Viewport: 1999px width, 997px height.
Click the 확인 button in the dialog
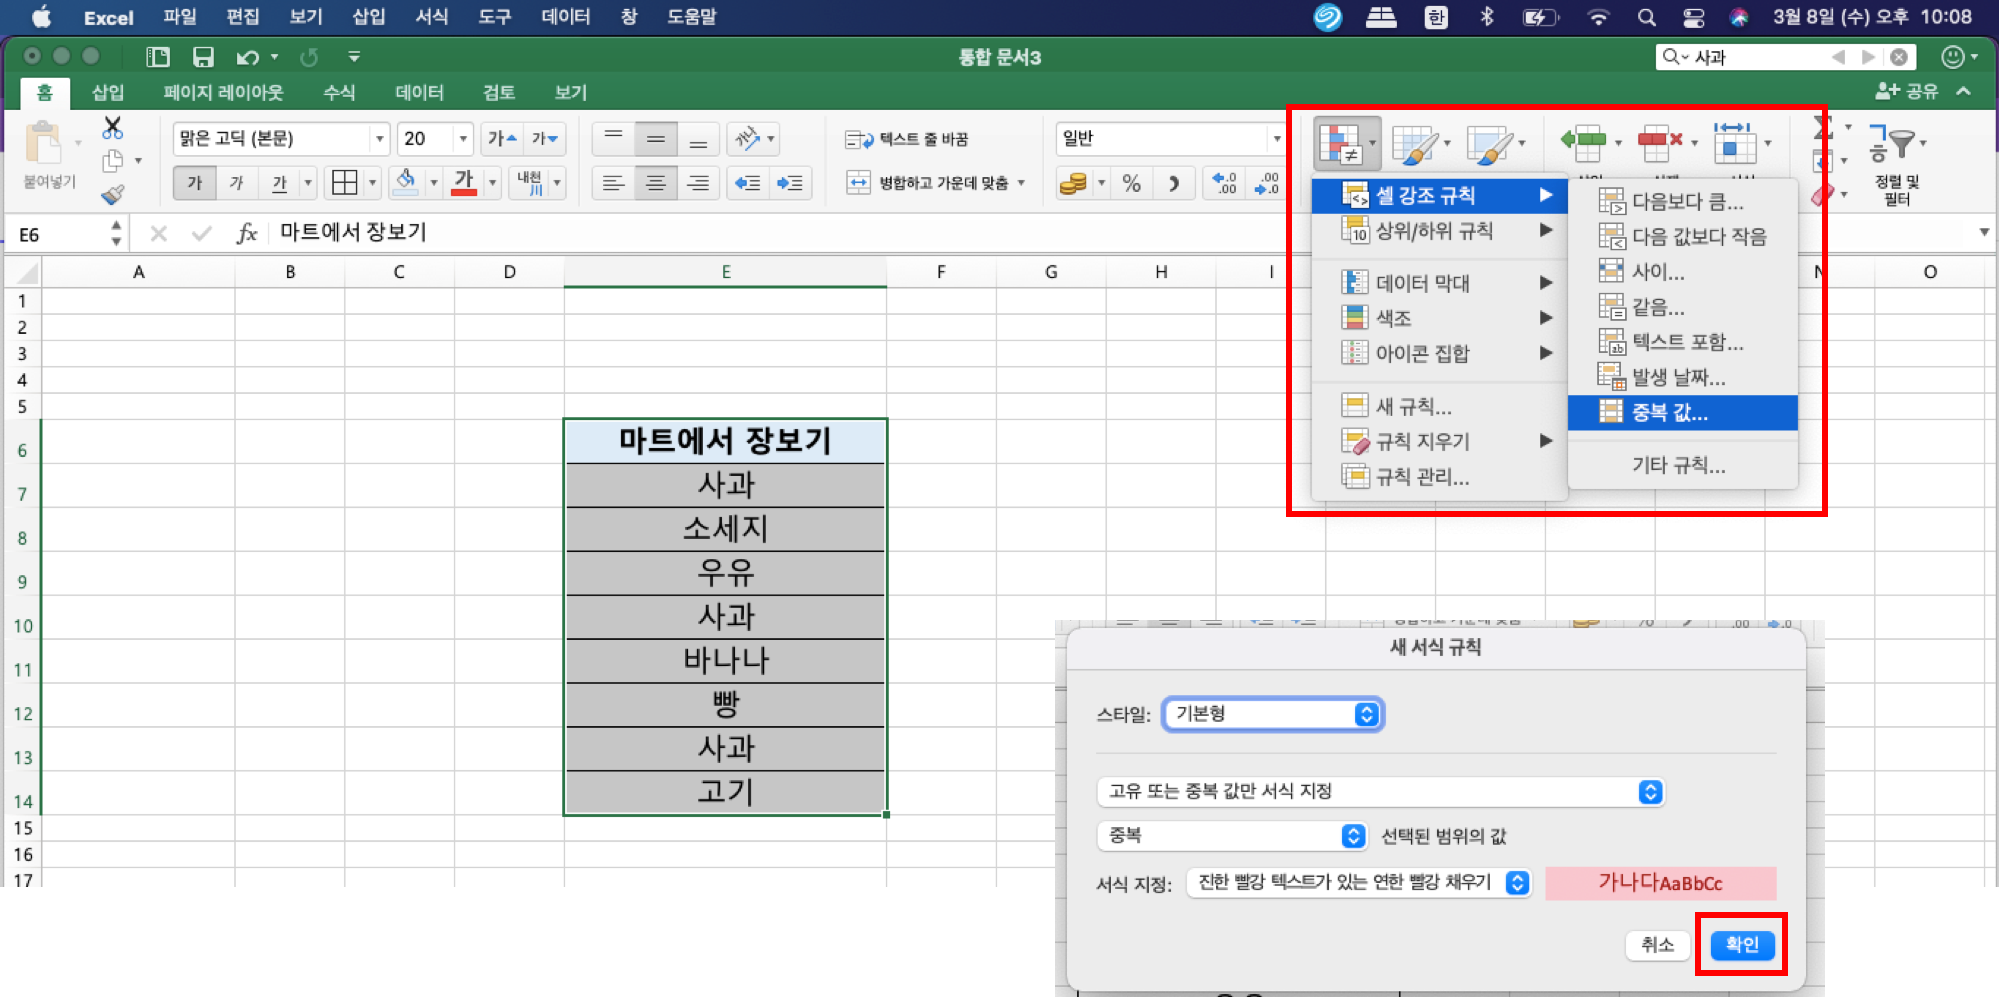click(x=1742, y=944)
